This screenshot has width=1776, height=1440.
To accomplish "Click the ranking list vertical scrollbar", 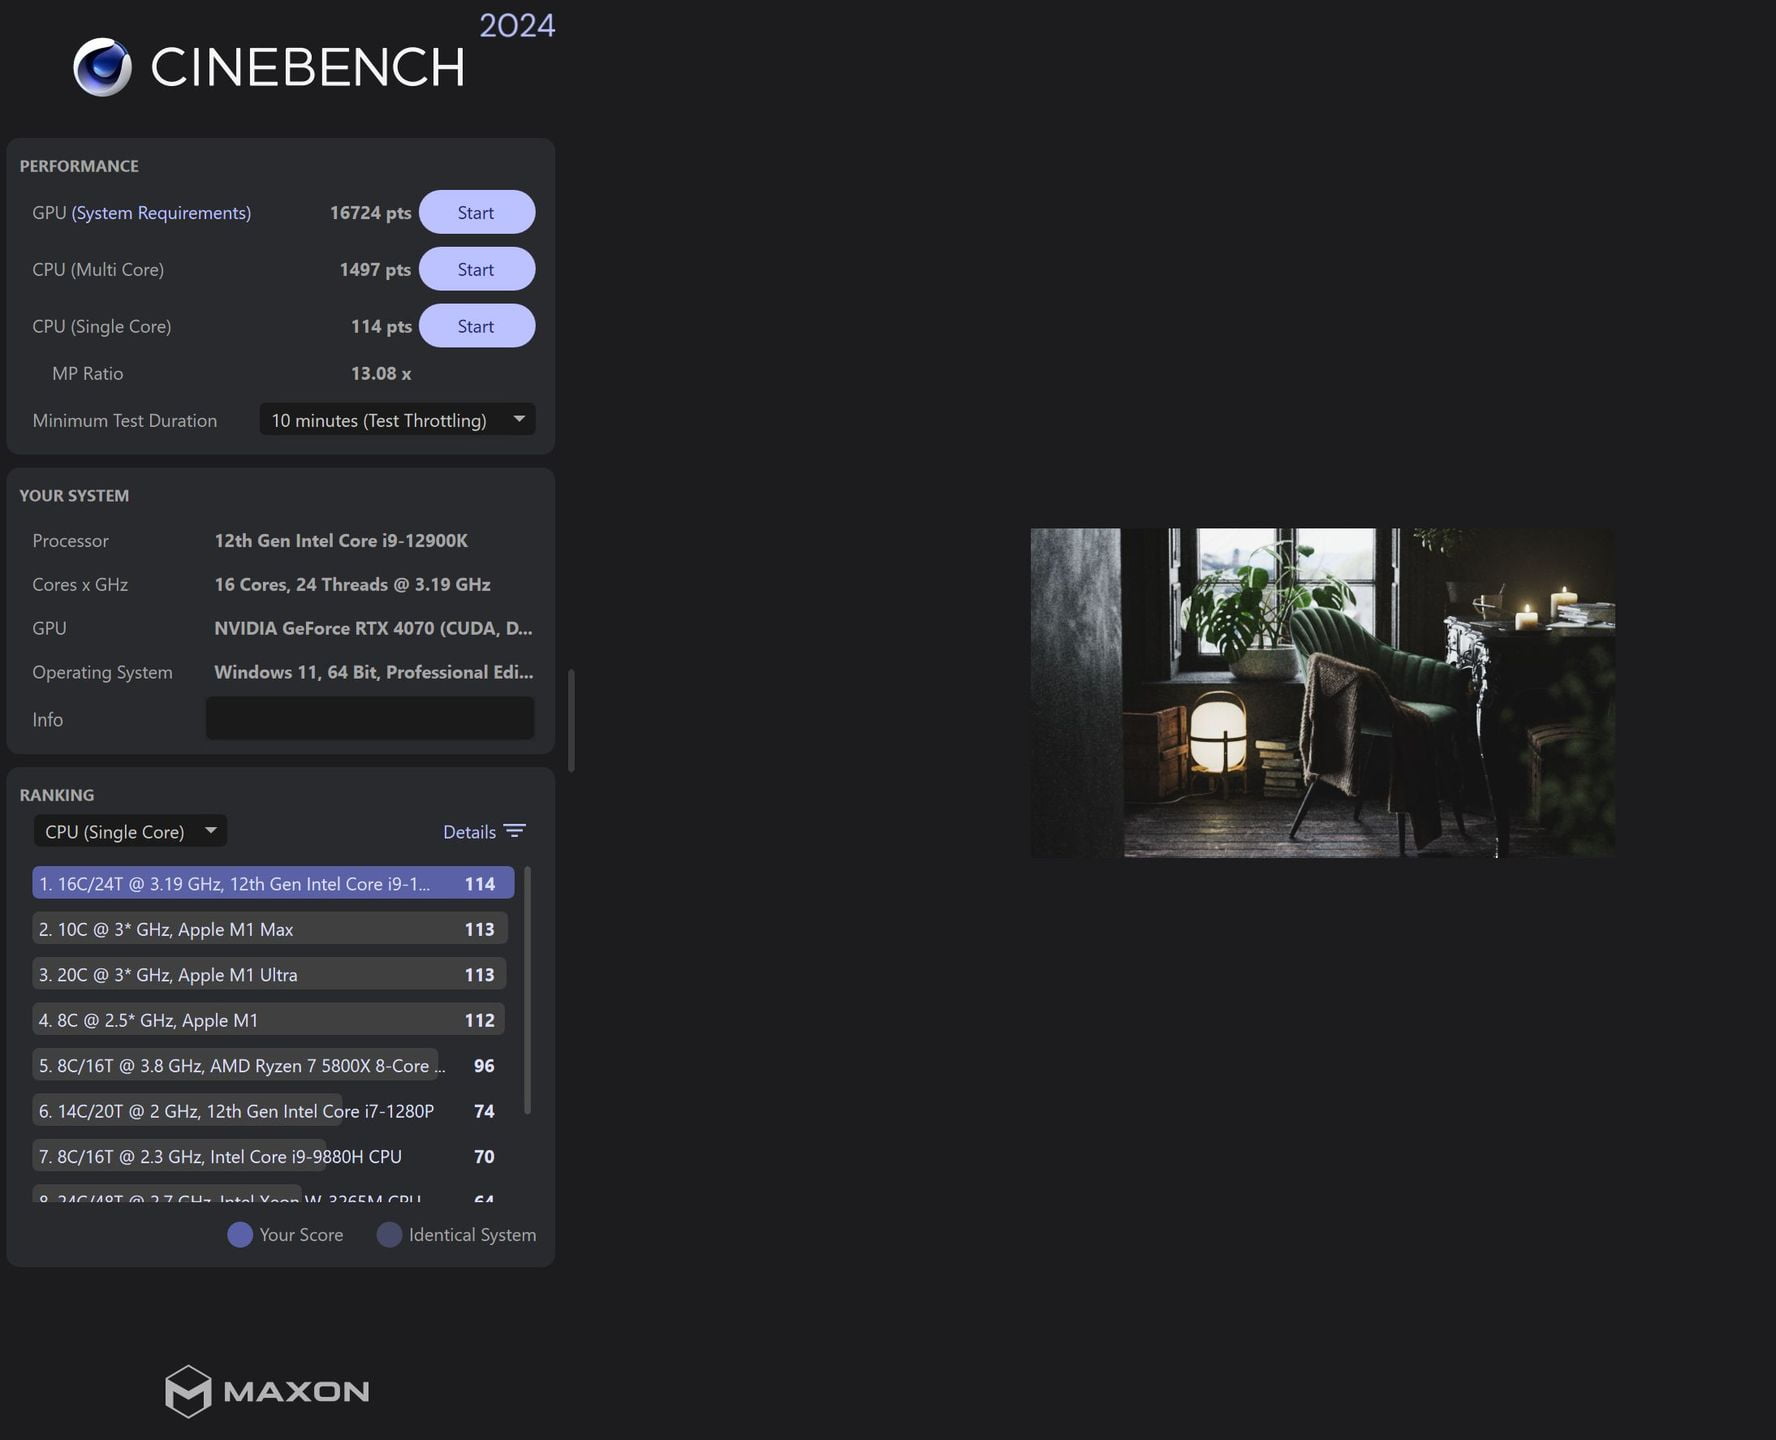I will point(527,990).
